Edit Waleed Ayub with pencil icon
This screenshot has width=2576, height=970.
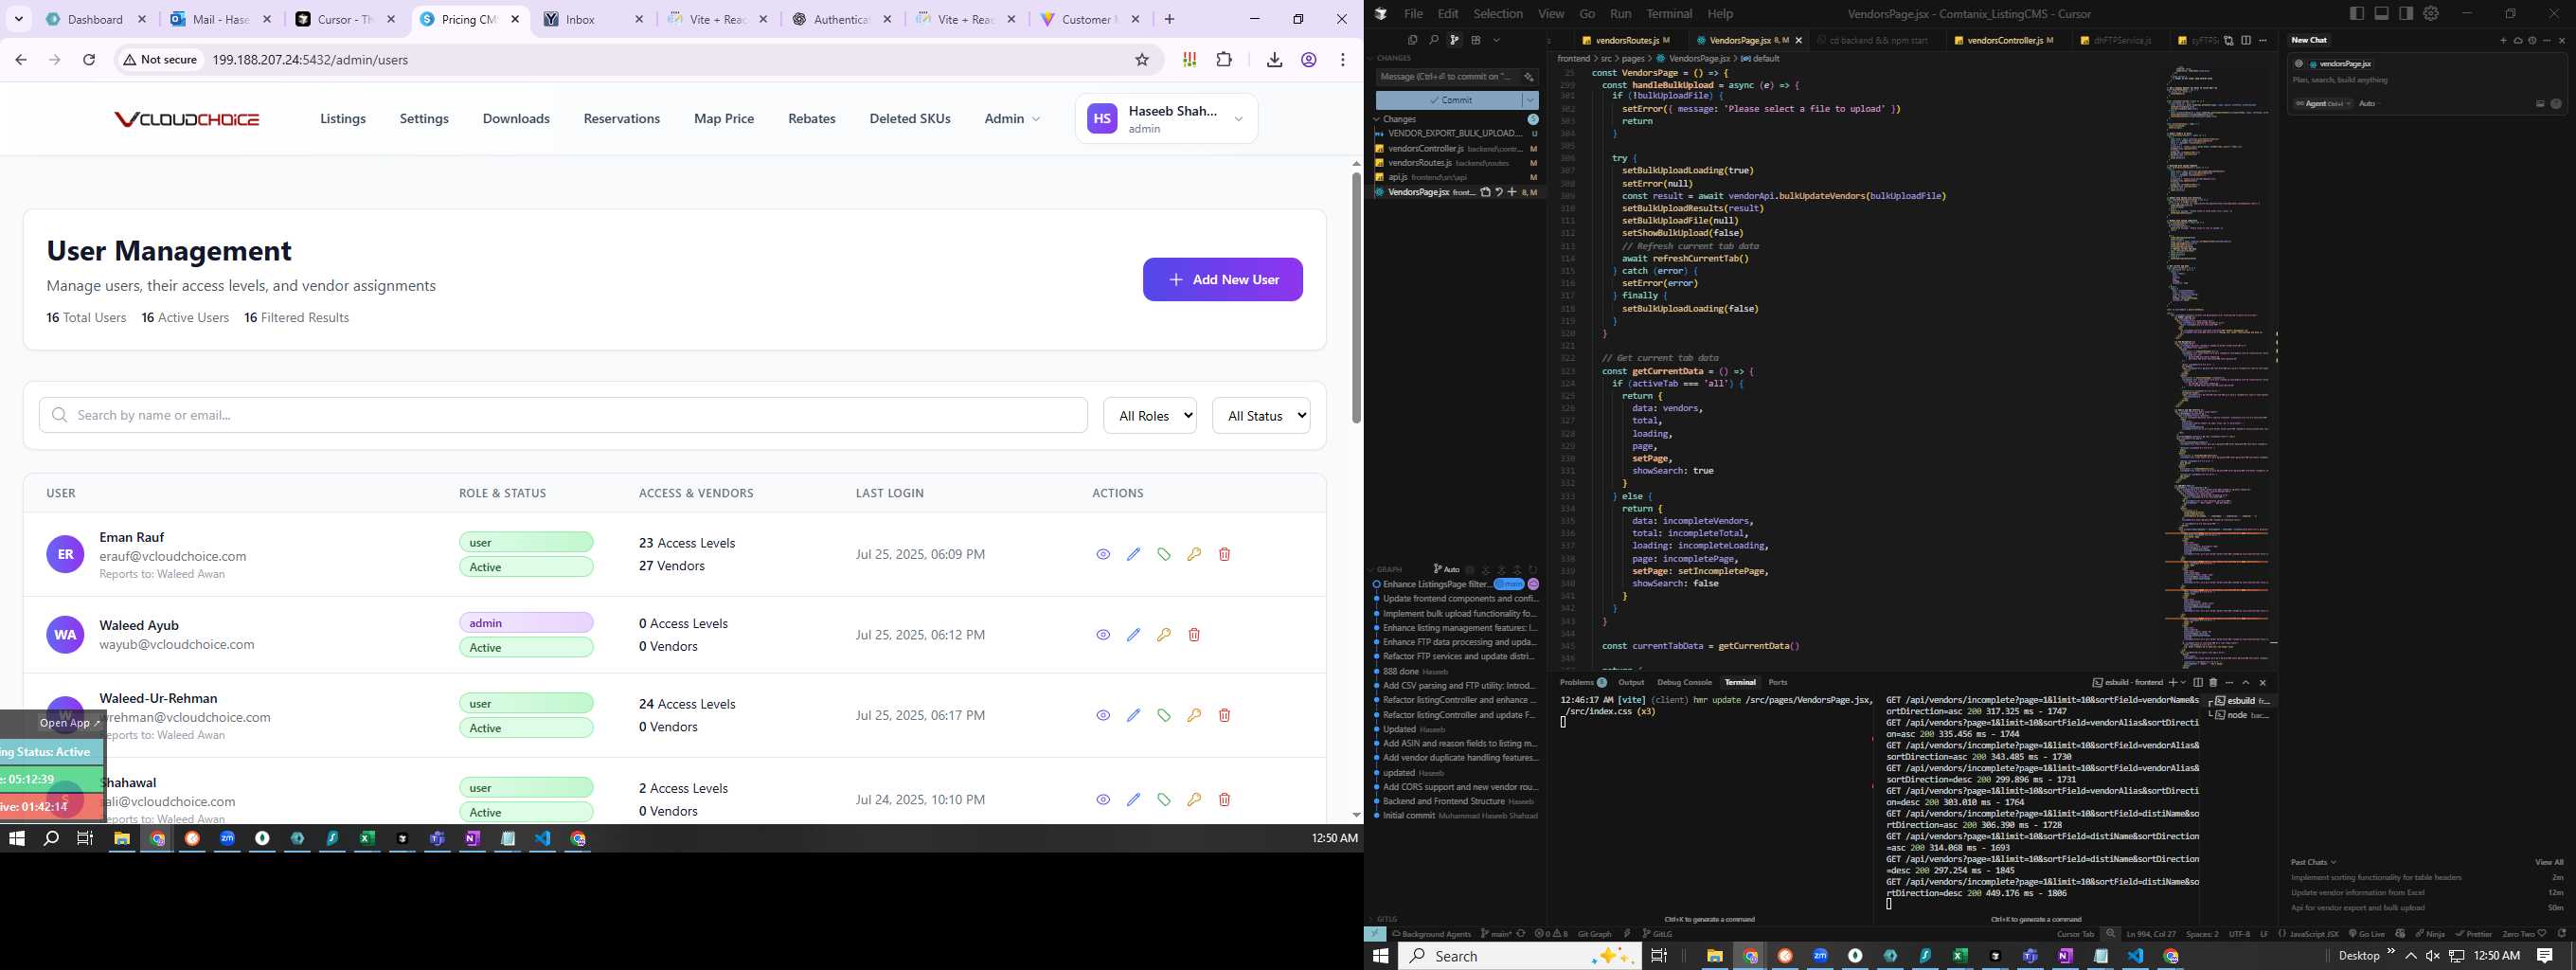click(1133, 635)
